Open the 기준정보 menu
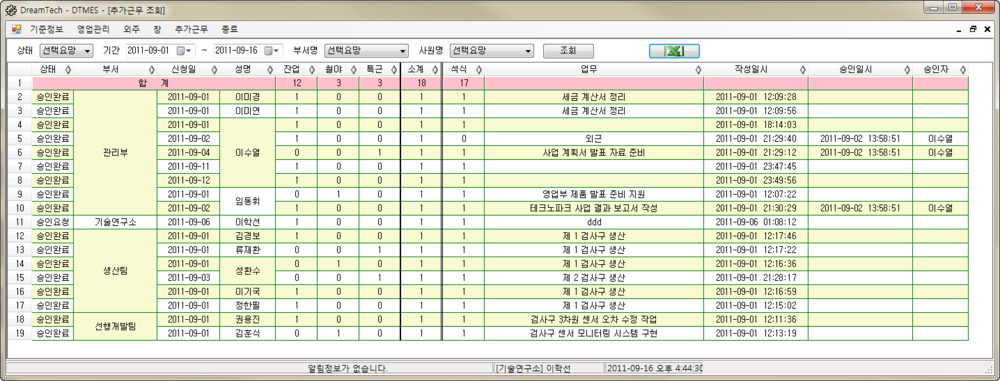Viewport: 1000px width, 381px height. 47,29
